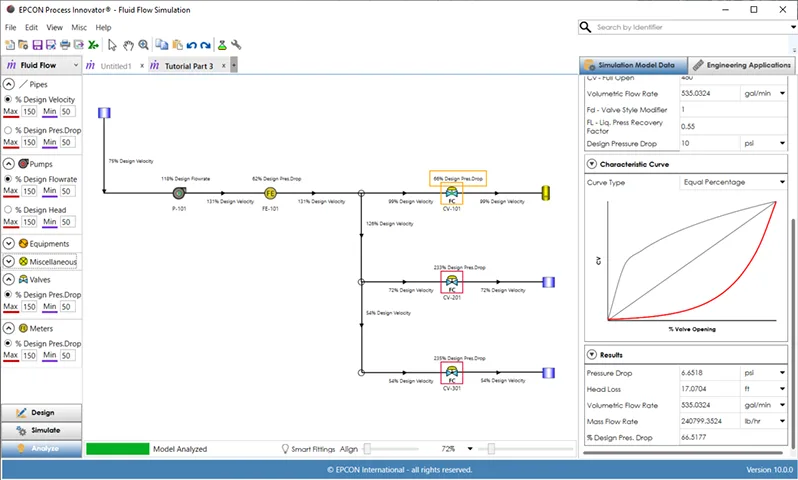Open the Engineering Applications panel
Screen dimensions: 798x480
[x=742, y=65]
